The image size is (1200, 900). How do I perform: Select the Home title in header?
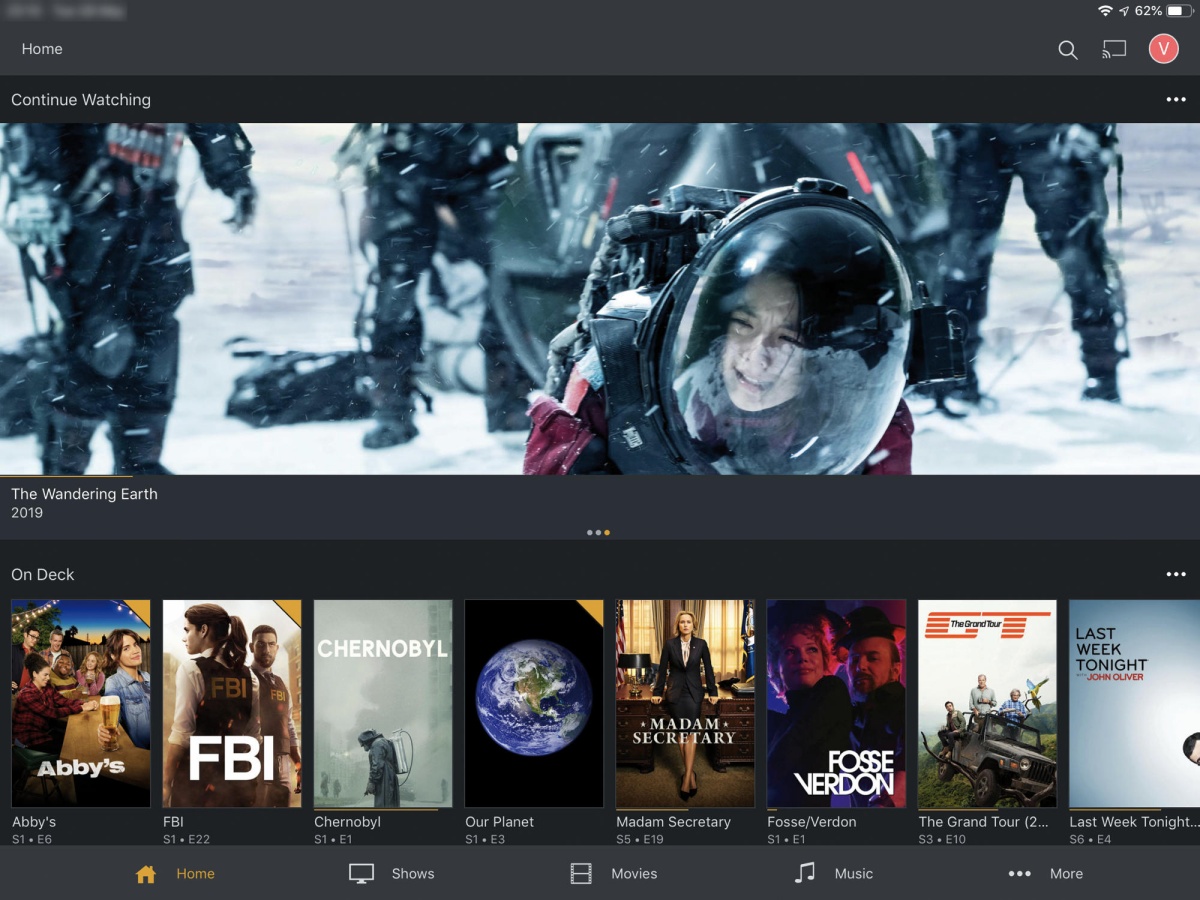(x=42, y=49)
